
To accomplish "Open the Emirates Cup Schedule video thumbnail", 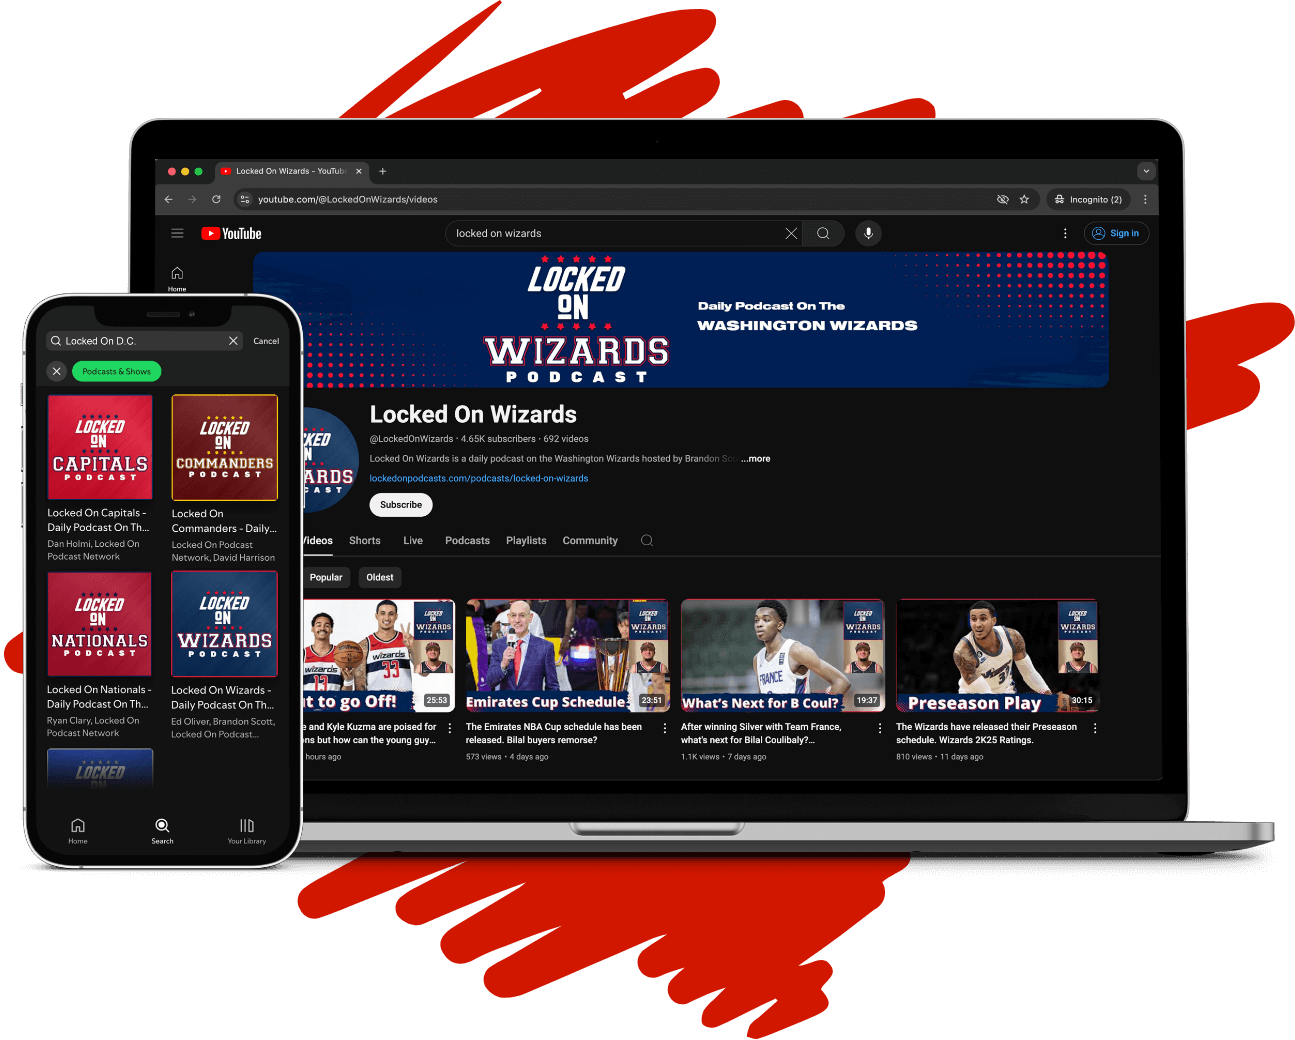I will 567,655.
